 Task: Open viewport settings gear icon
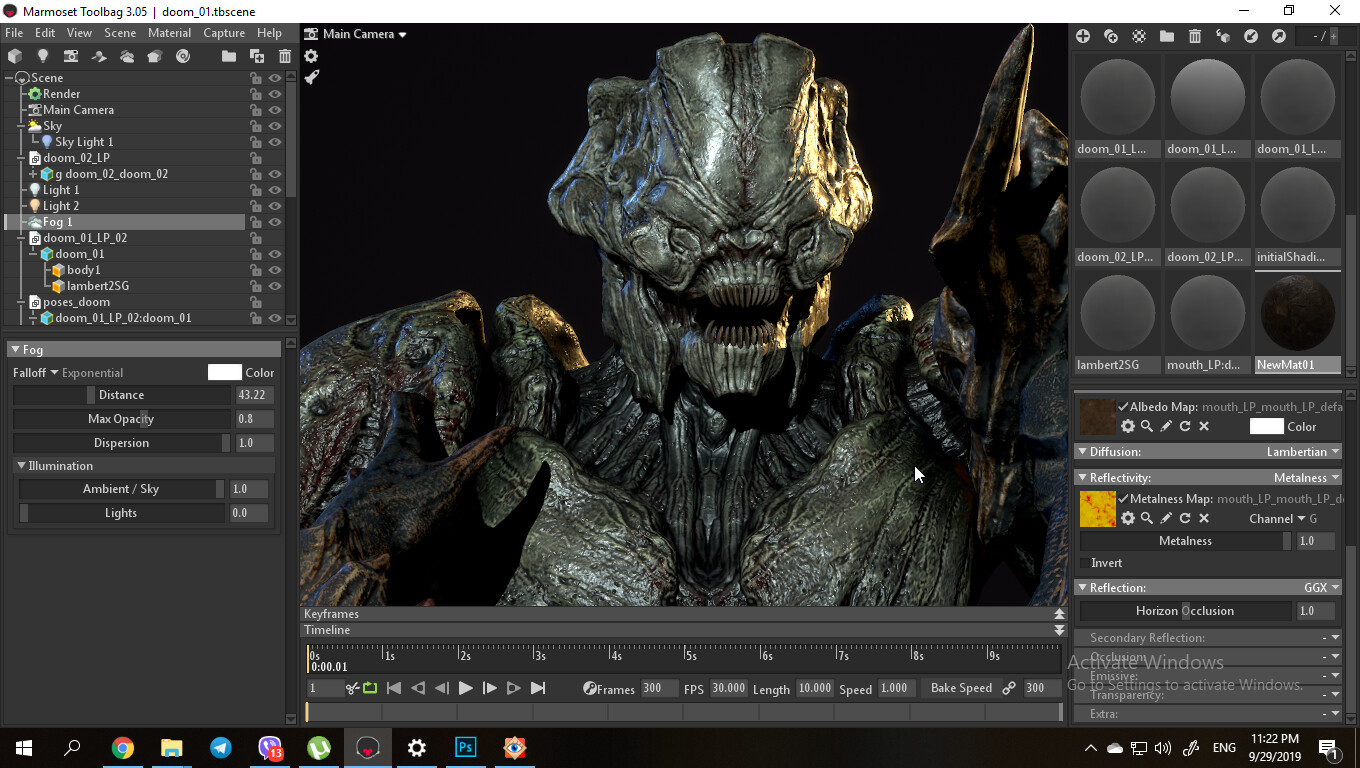click(311, 56)
